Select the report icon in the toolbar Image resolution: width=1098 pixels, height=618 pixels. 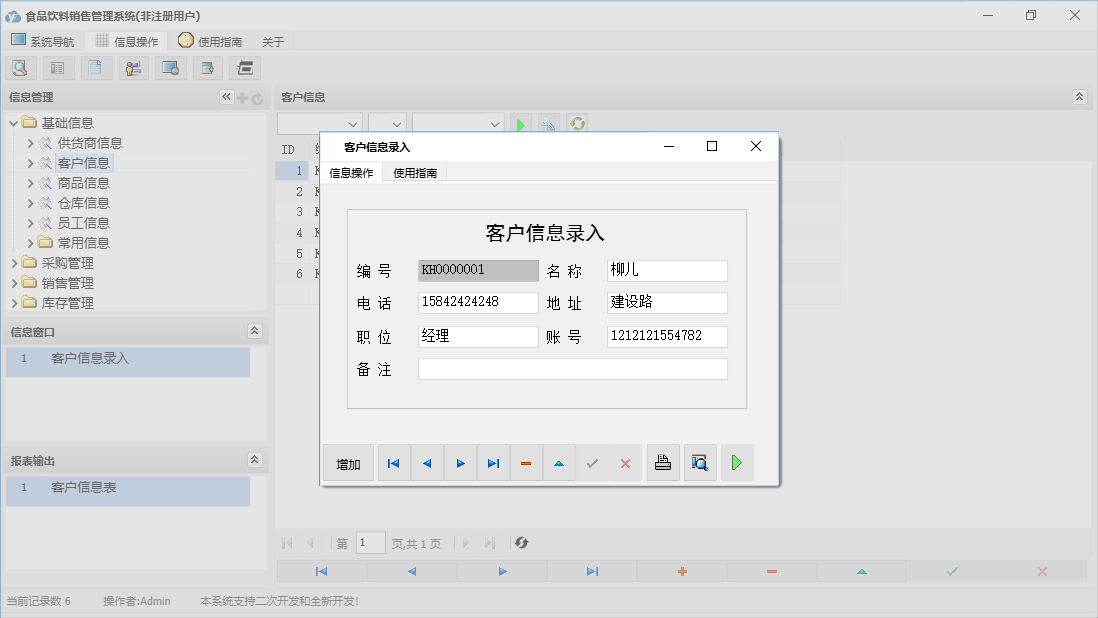point(57,67)
